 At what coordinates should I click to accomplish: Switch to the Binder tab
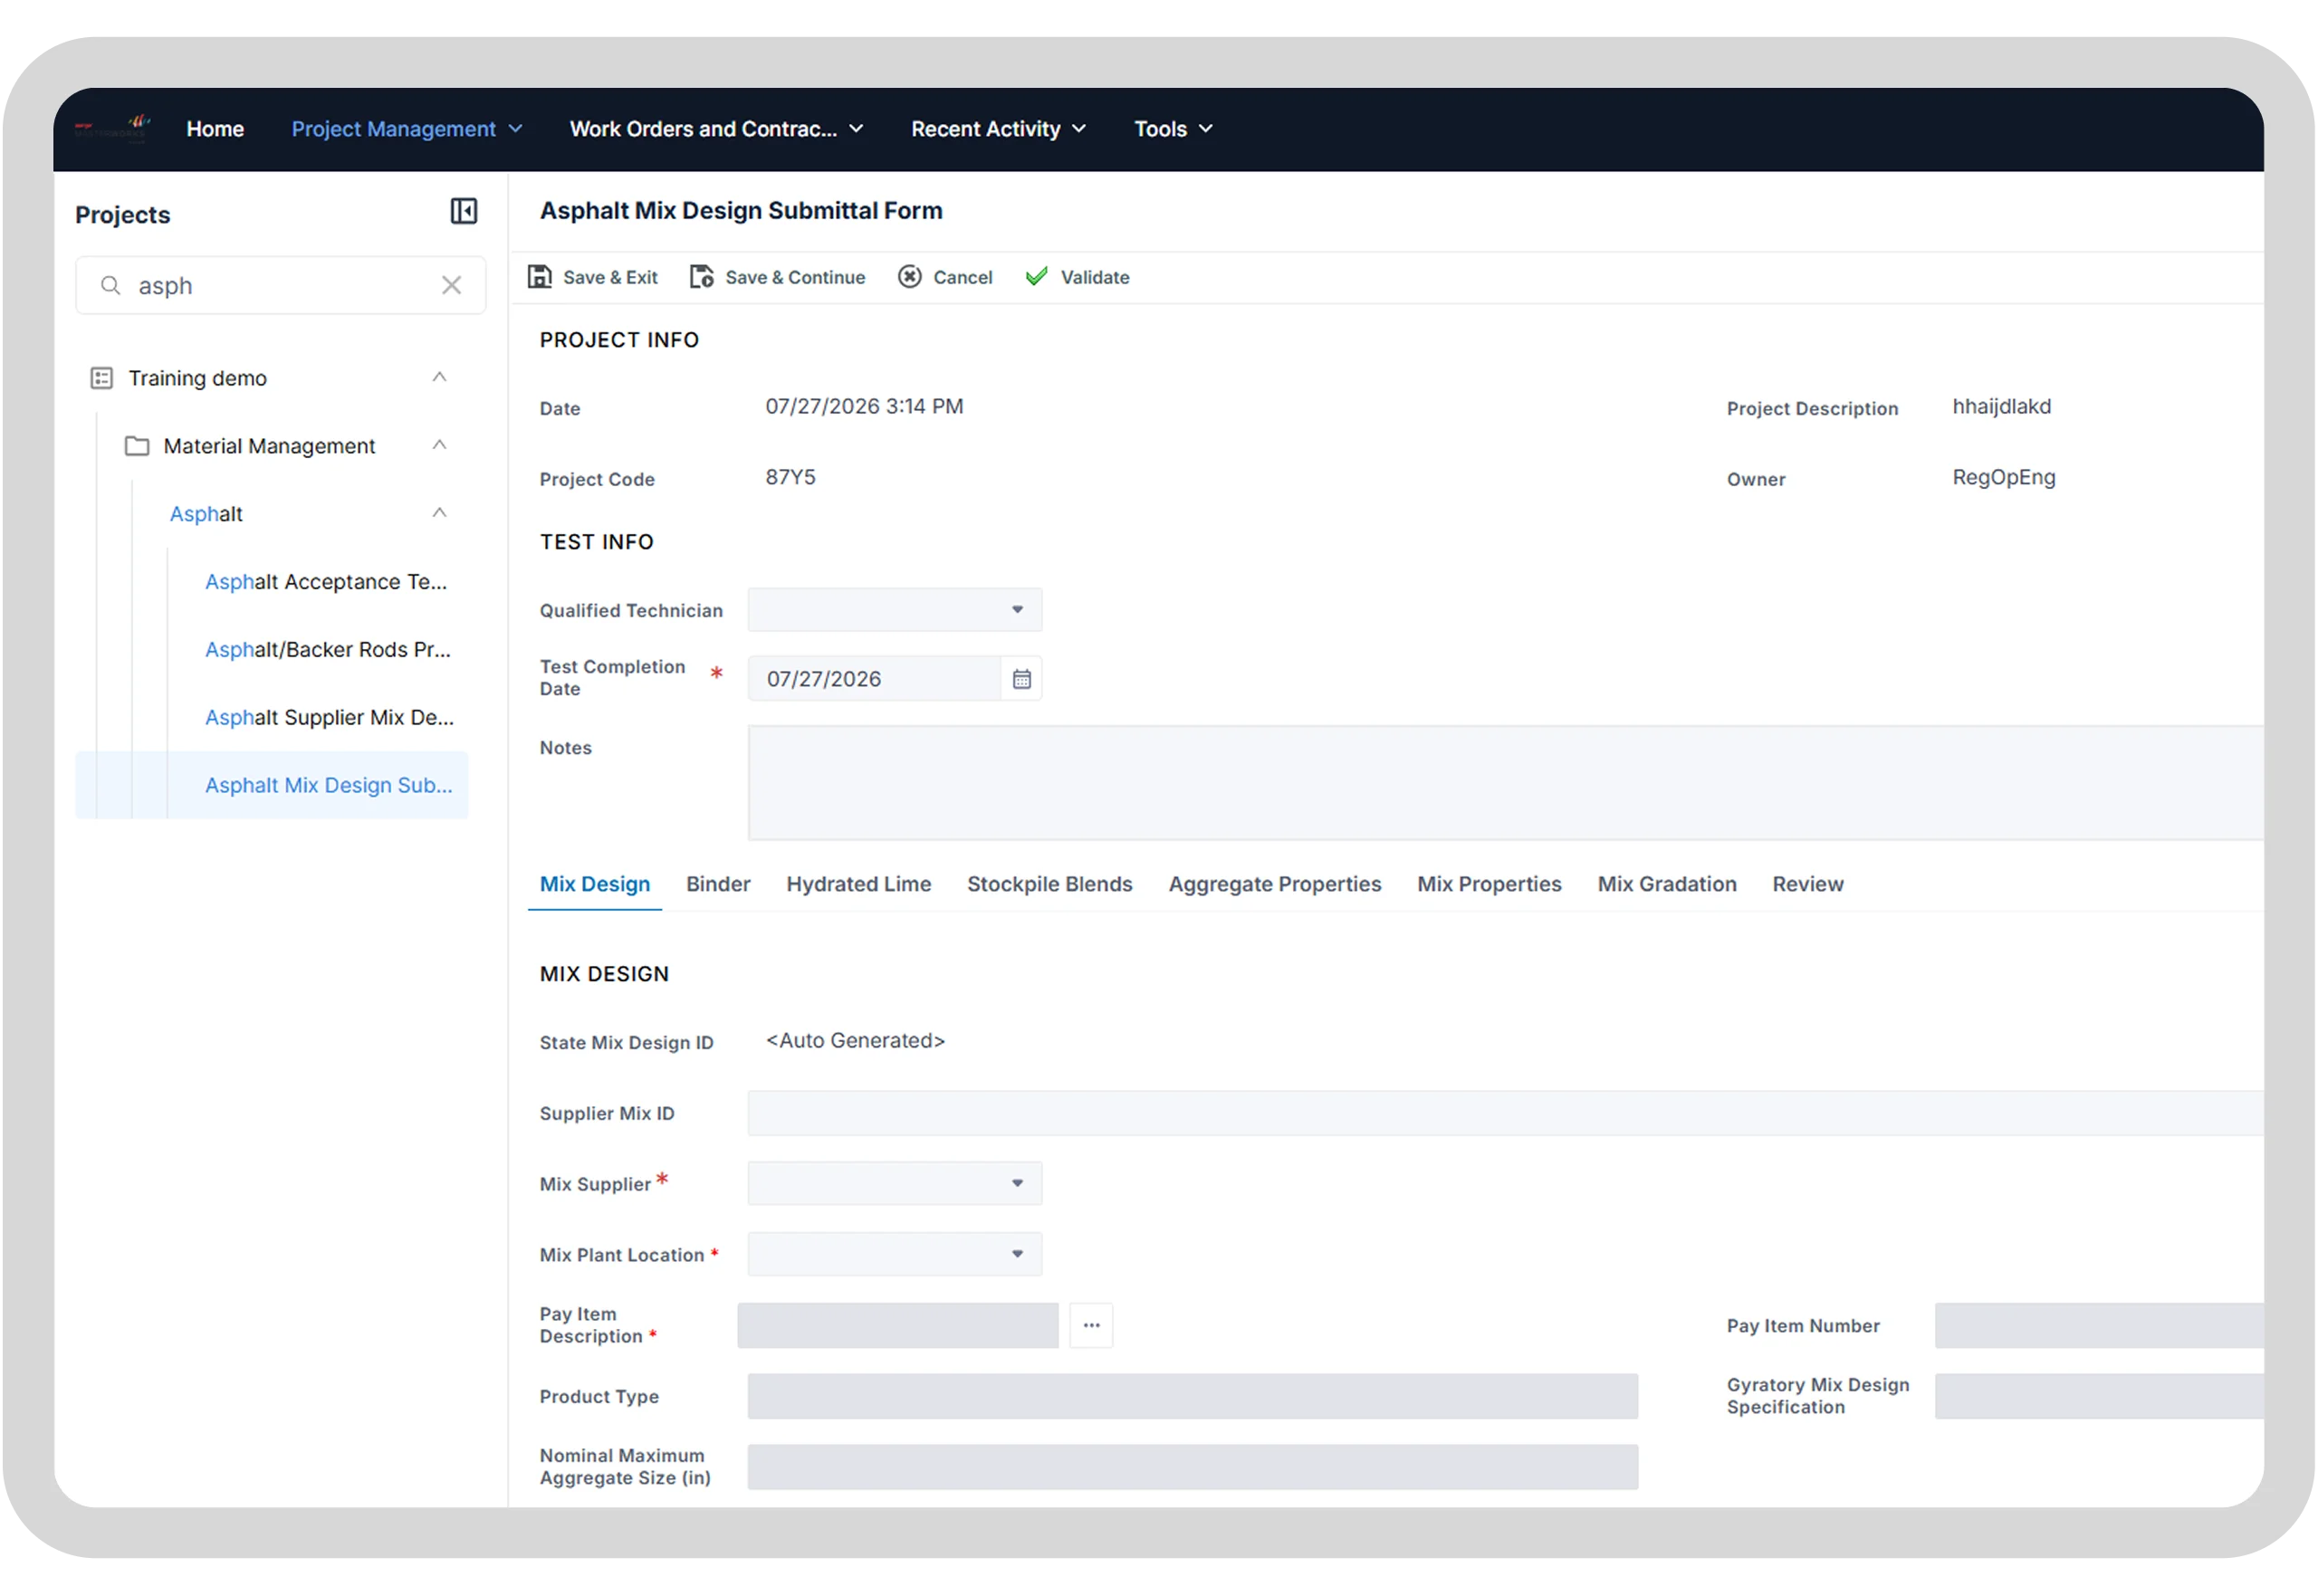[x=718, y=885]
